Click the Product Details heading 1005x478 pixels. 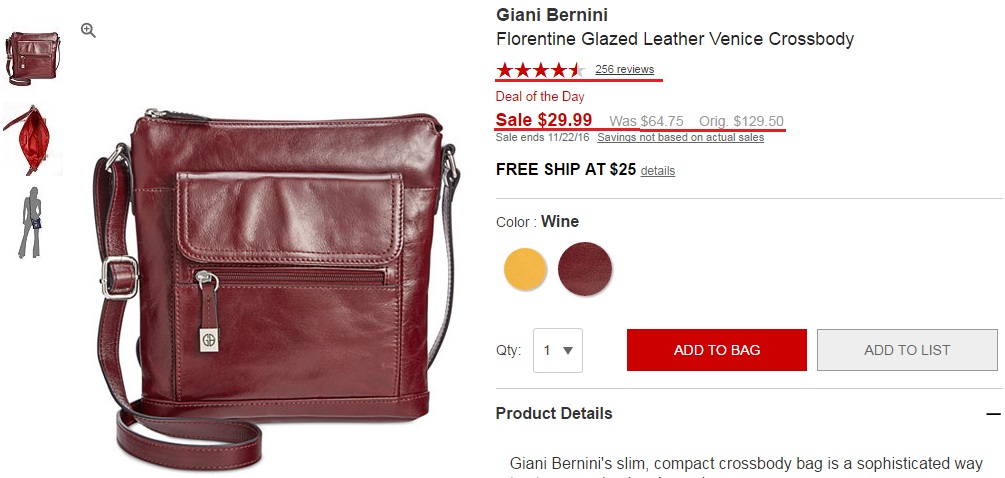coord(554,414)
